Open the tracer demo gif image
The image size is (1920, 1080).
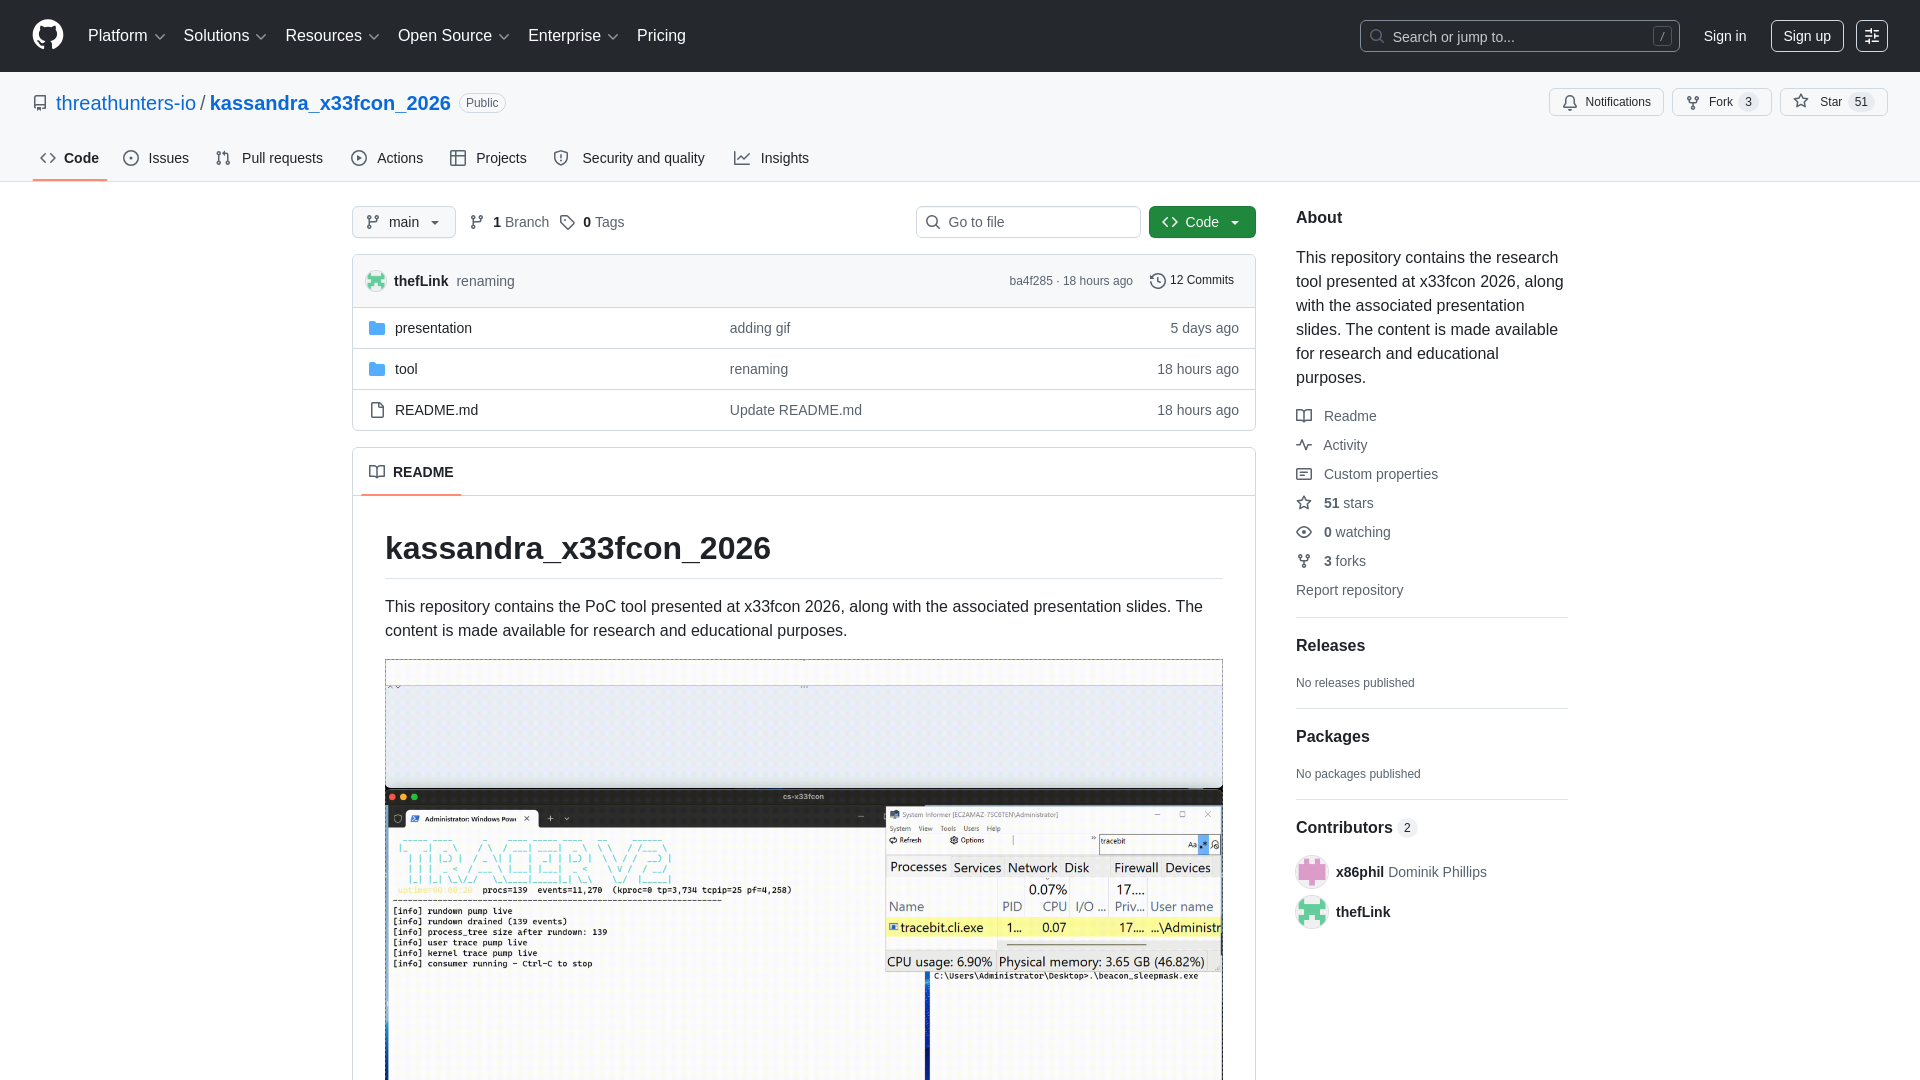(x=803, y=869)
